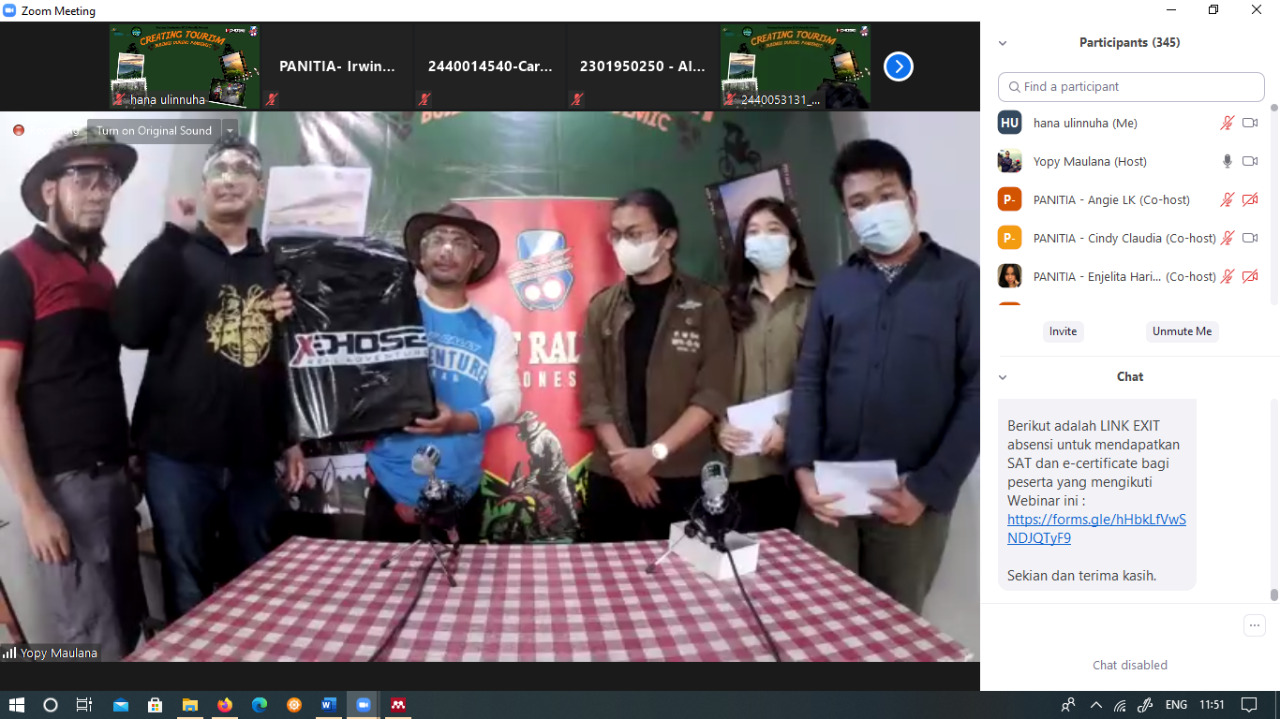Open Firefox from the taskbar

point(224,705)
